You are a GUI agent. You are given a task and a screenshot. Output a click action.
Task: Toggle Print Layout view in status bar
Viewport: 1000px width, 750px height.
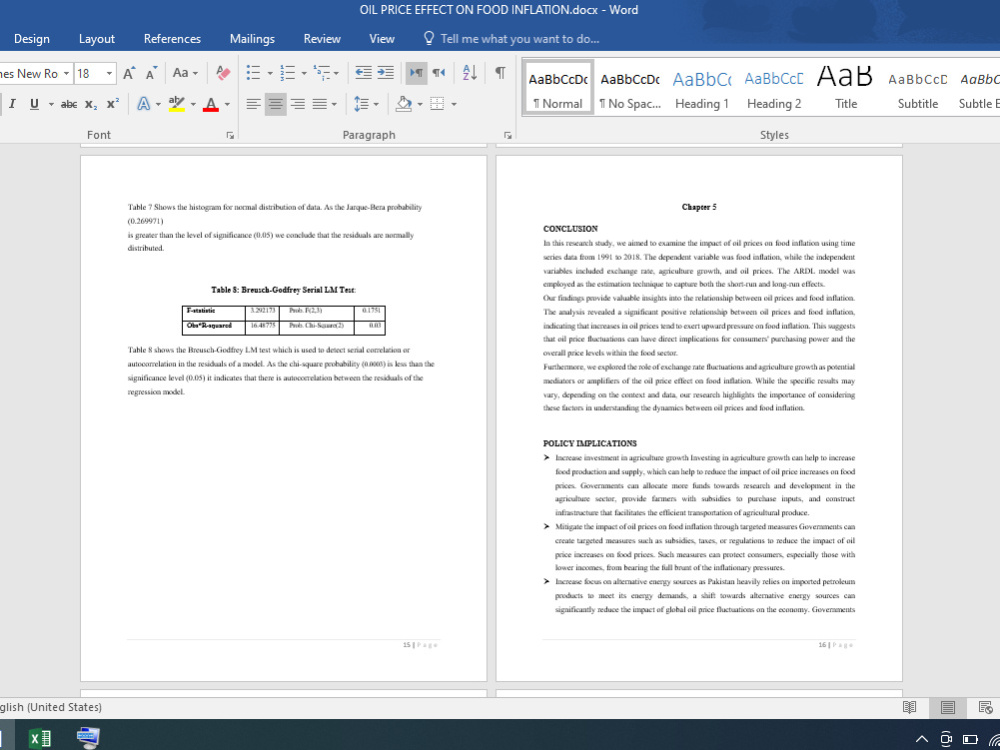pyautogui.click(x=948, y=707)
